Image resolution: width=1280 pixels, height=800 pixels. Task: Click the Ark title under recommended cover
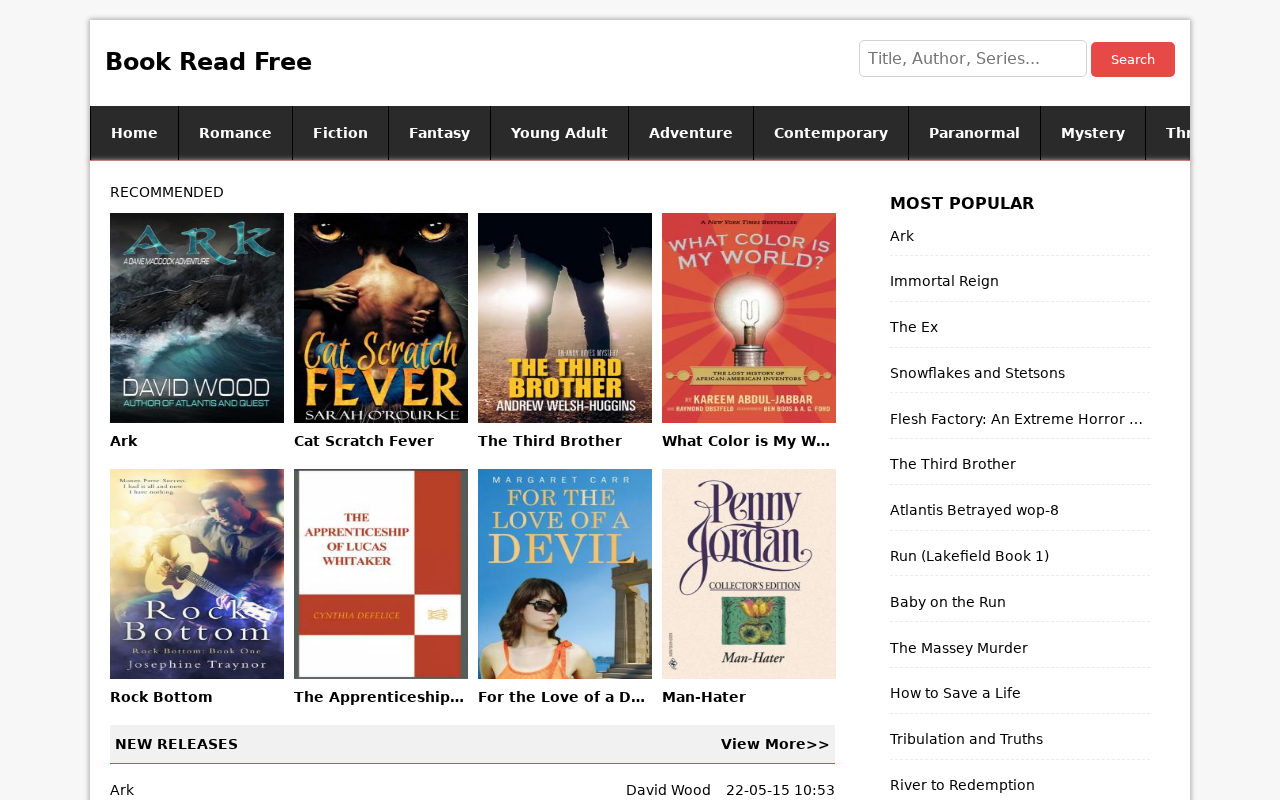pos(124,441)
